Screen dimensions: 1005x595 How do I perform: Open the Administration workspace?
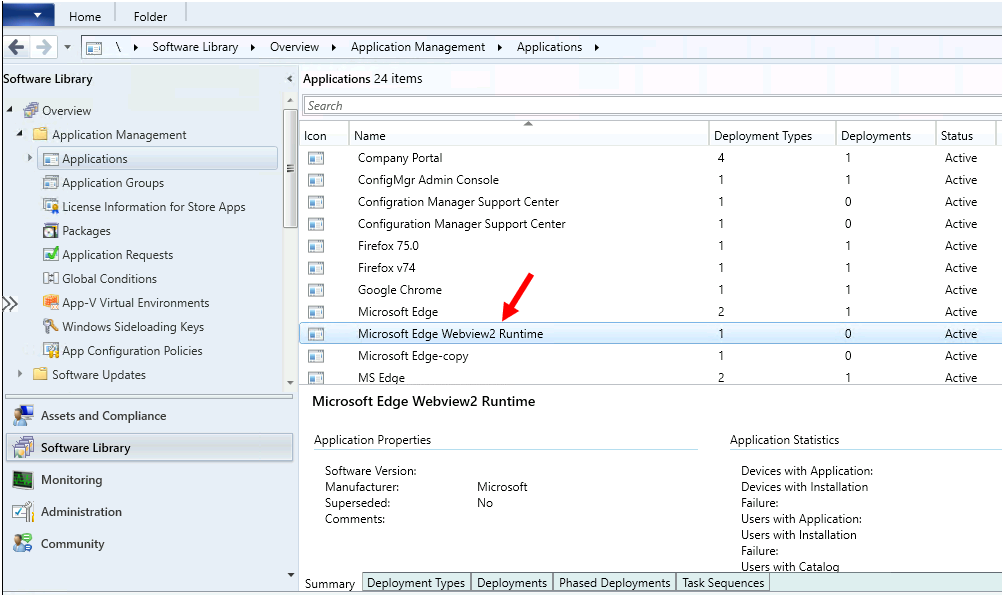(149, 512)
